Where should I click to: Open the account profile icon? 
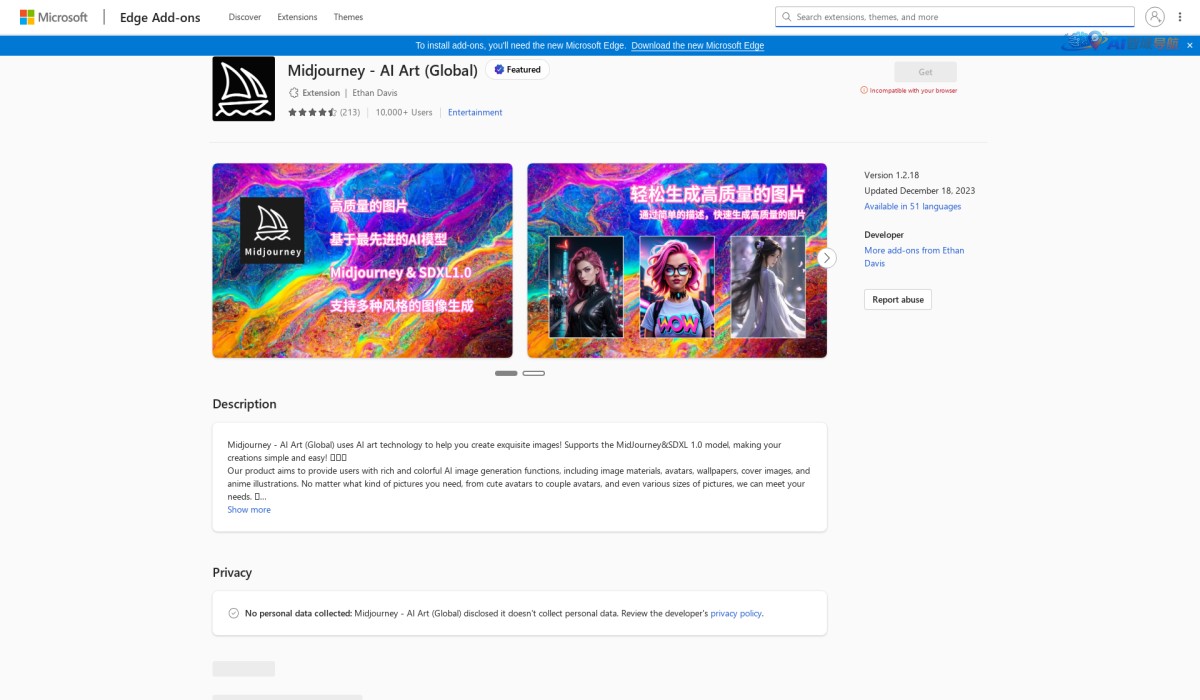click(x=1155, y=16)
